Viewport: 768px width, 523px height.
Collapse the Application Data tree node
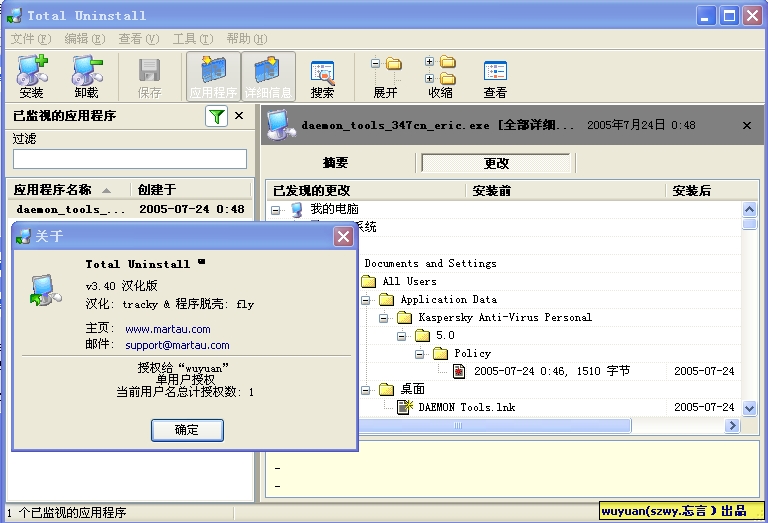point(366,300)
